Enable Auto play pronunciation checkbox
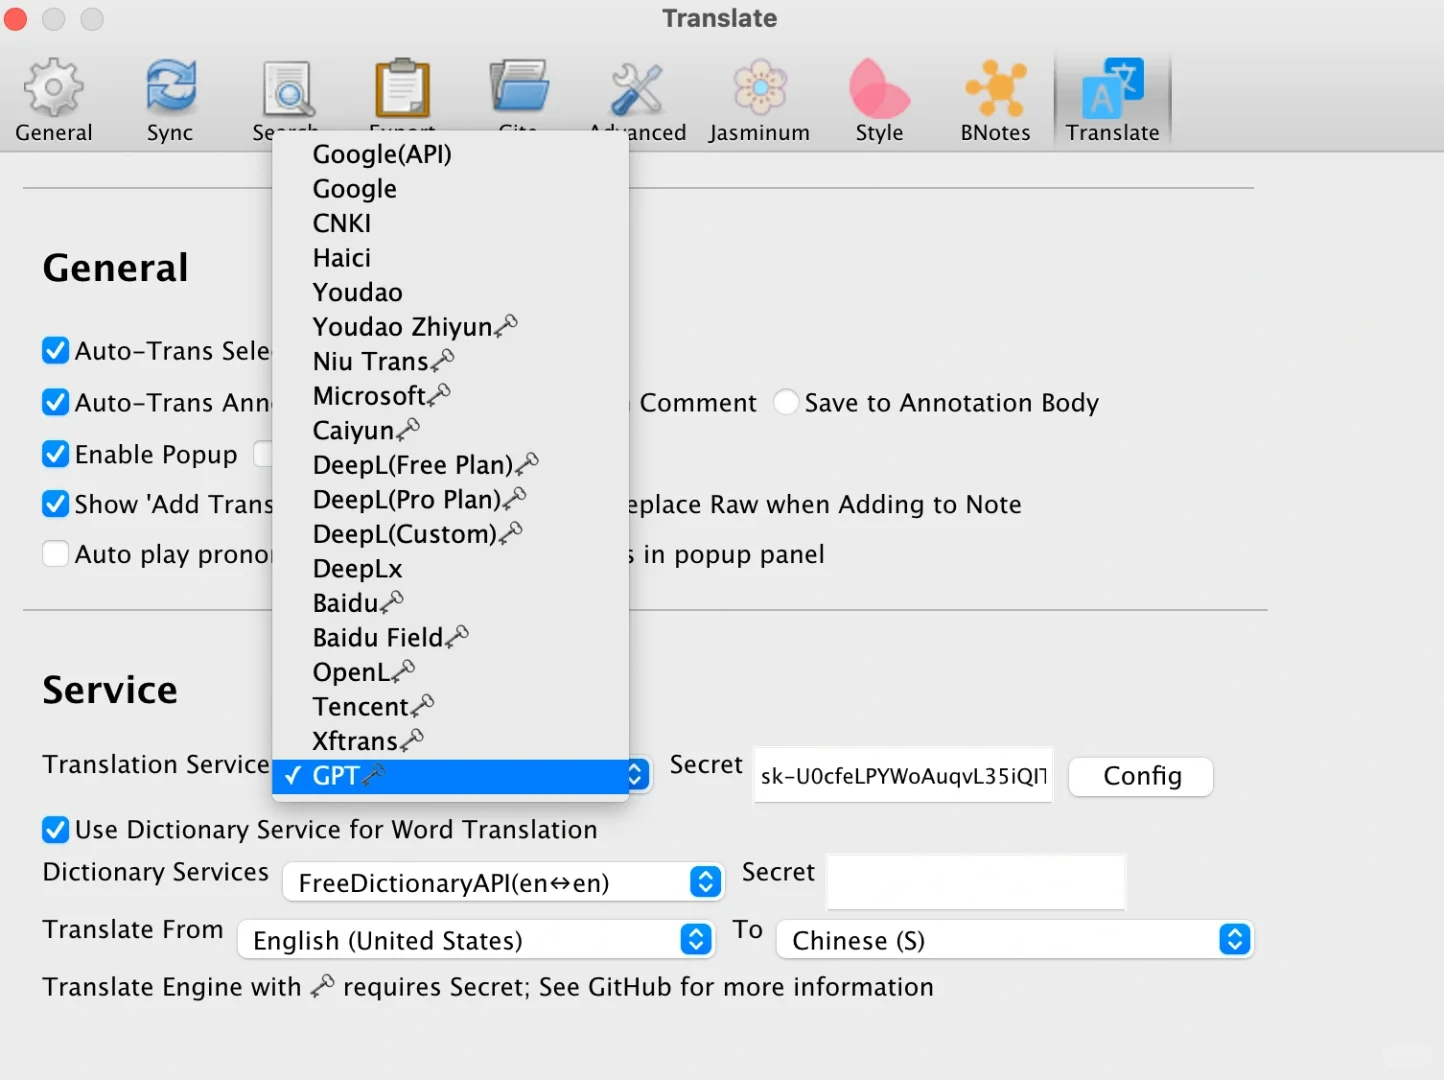This screenshot has height=1080, width=1444. tap(56, 554)
